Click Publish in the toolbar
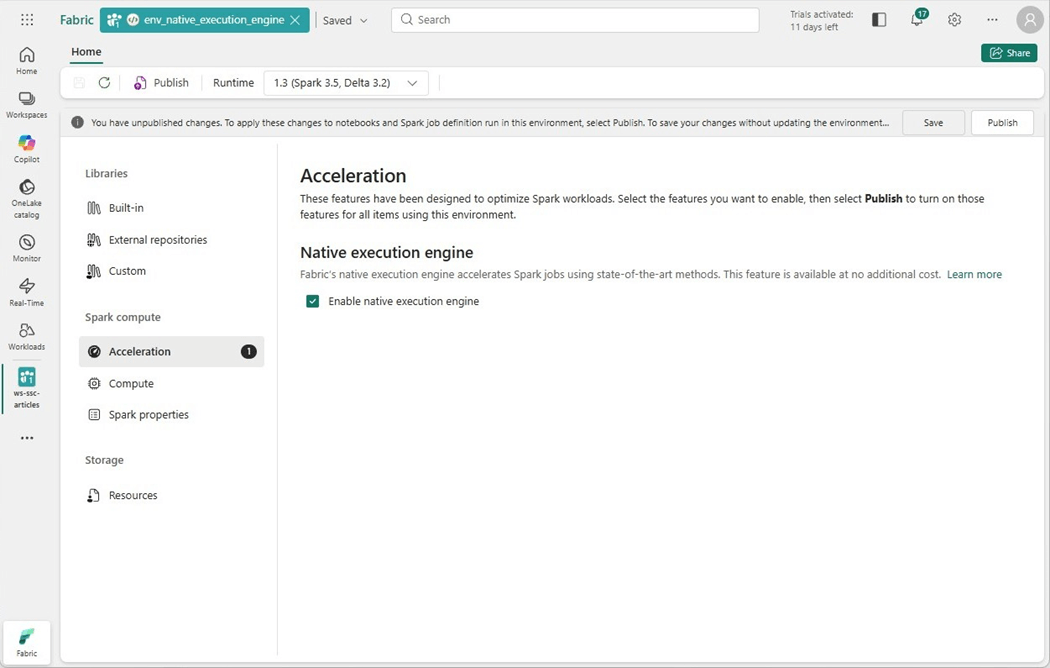 tap(161, 82)
